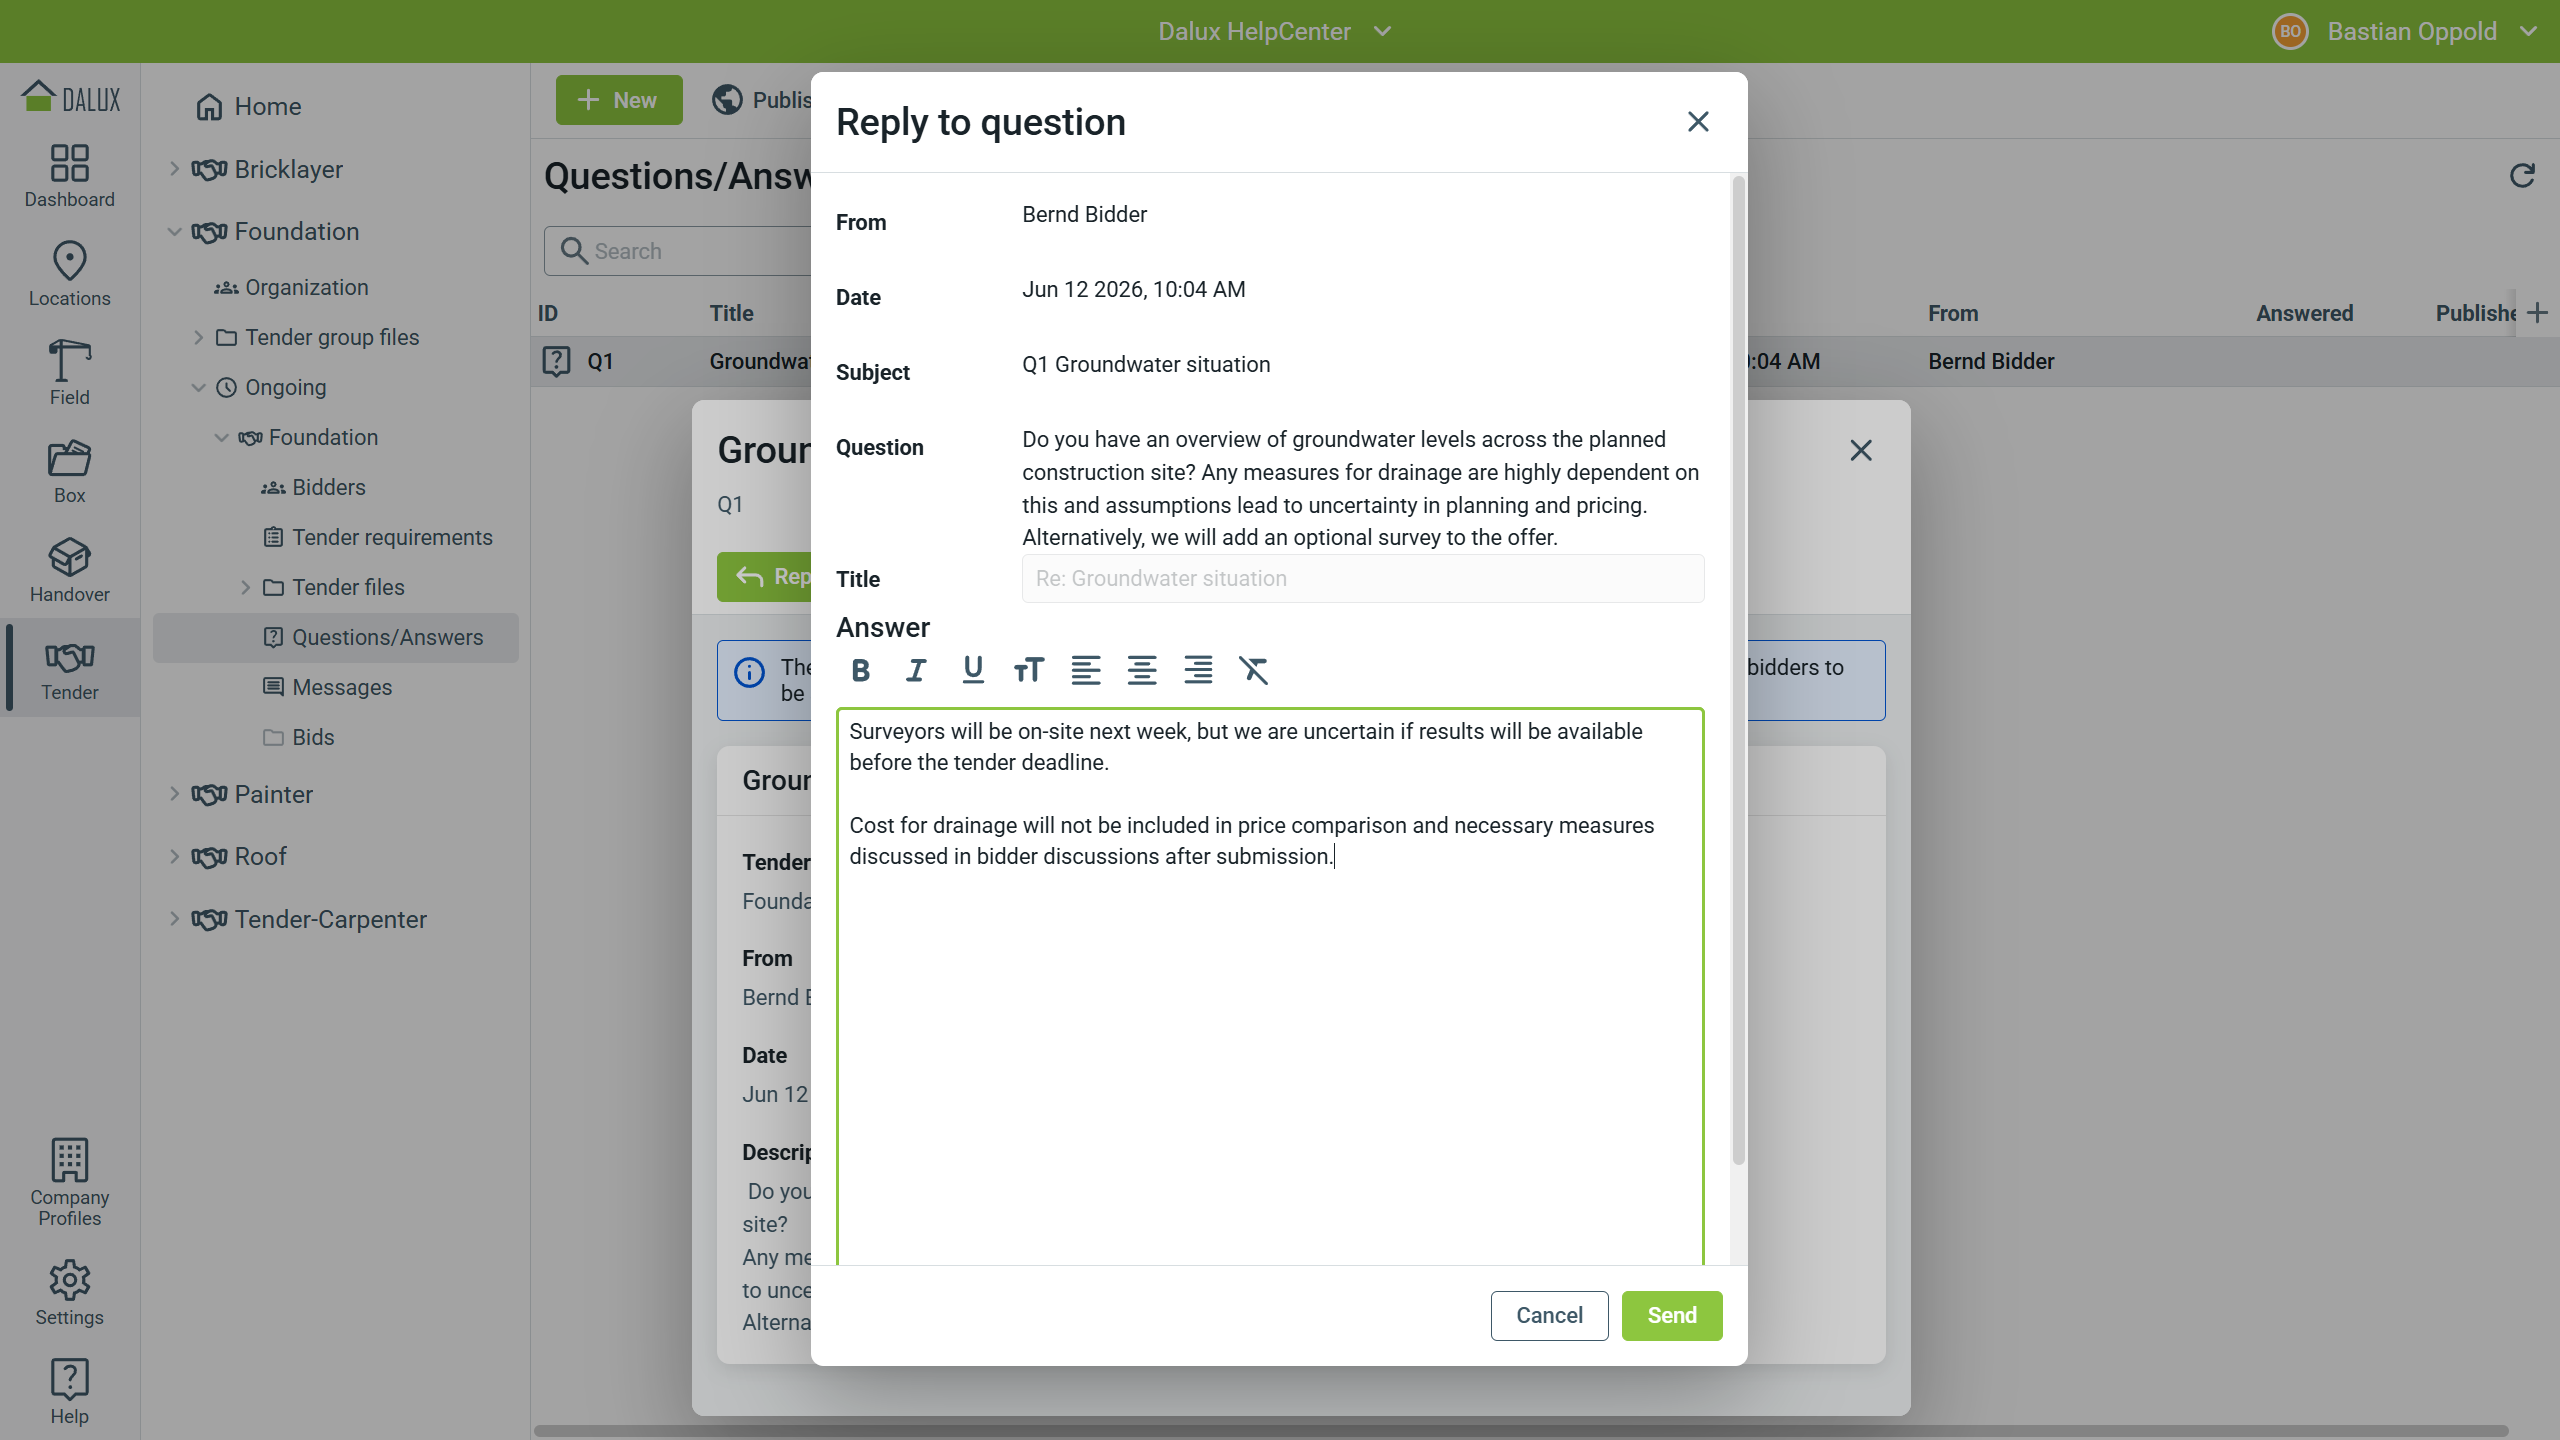Viewport: 2560px width, 1440px height.
Task: Expand the Bricklayer tender group
Action: point(174,169)
